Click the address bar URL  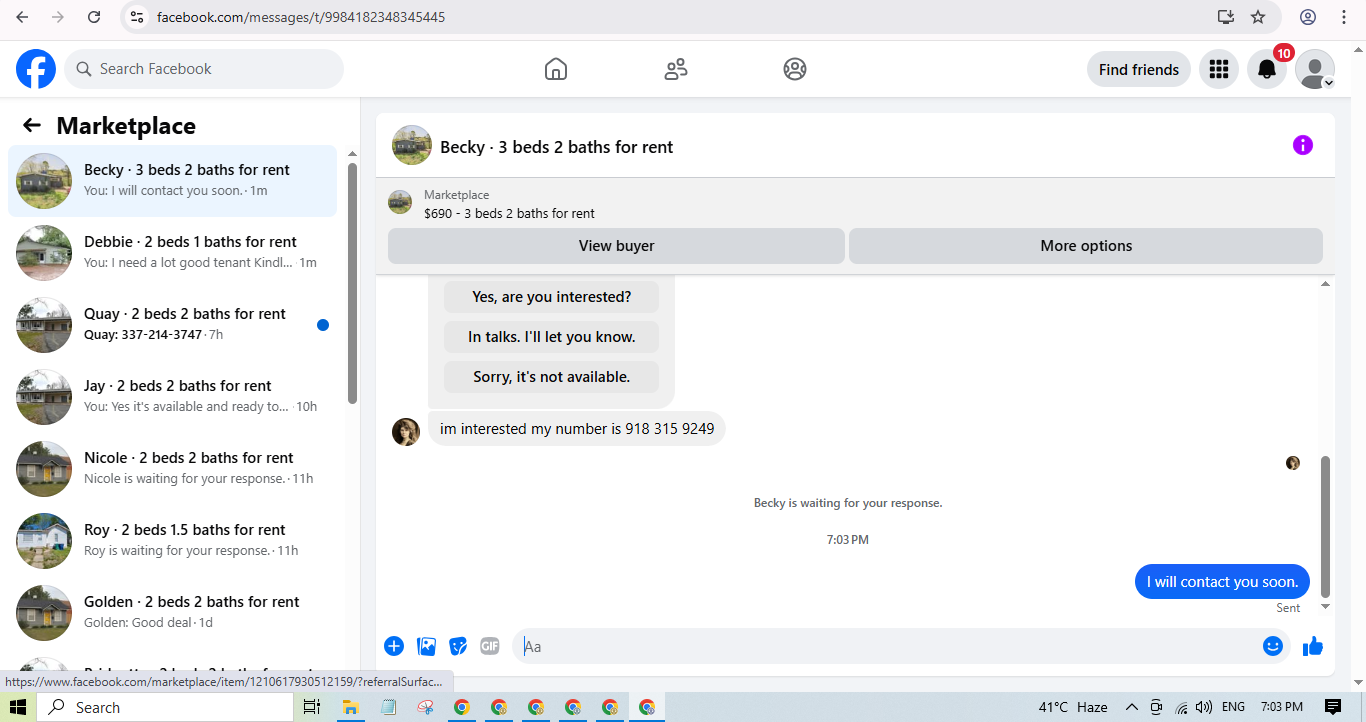click(301, 17)
